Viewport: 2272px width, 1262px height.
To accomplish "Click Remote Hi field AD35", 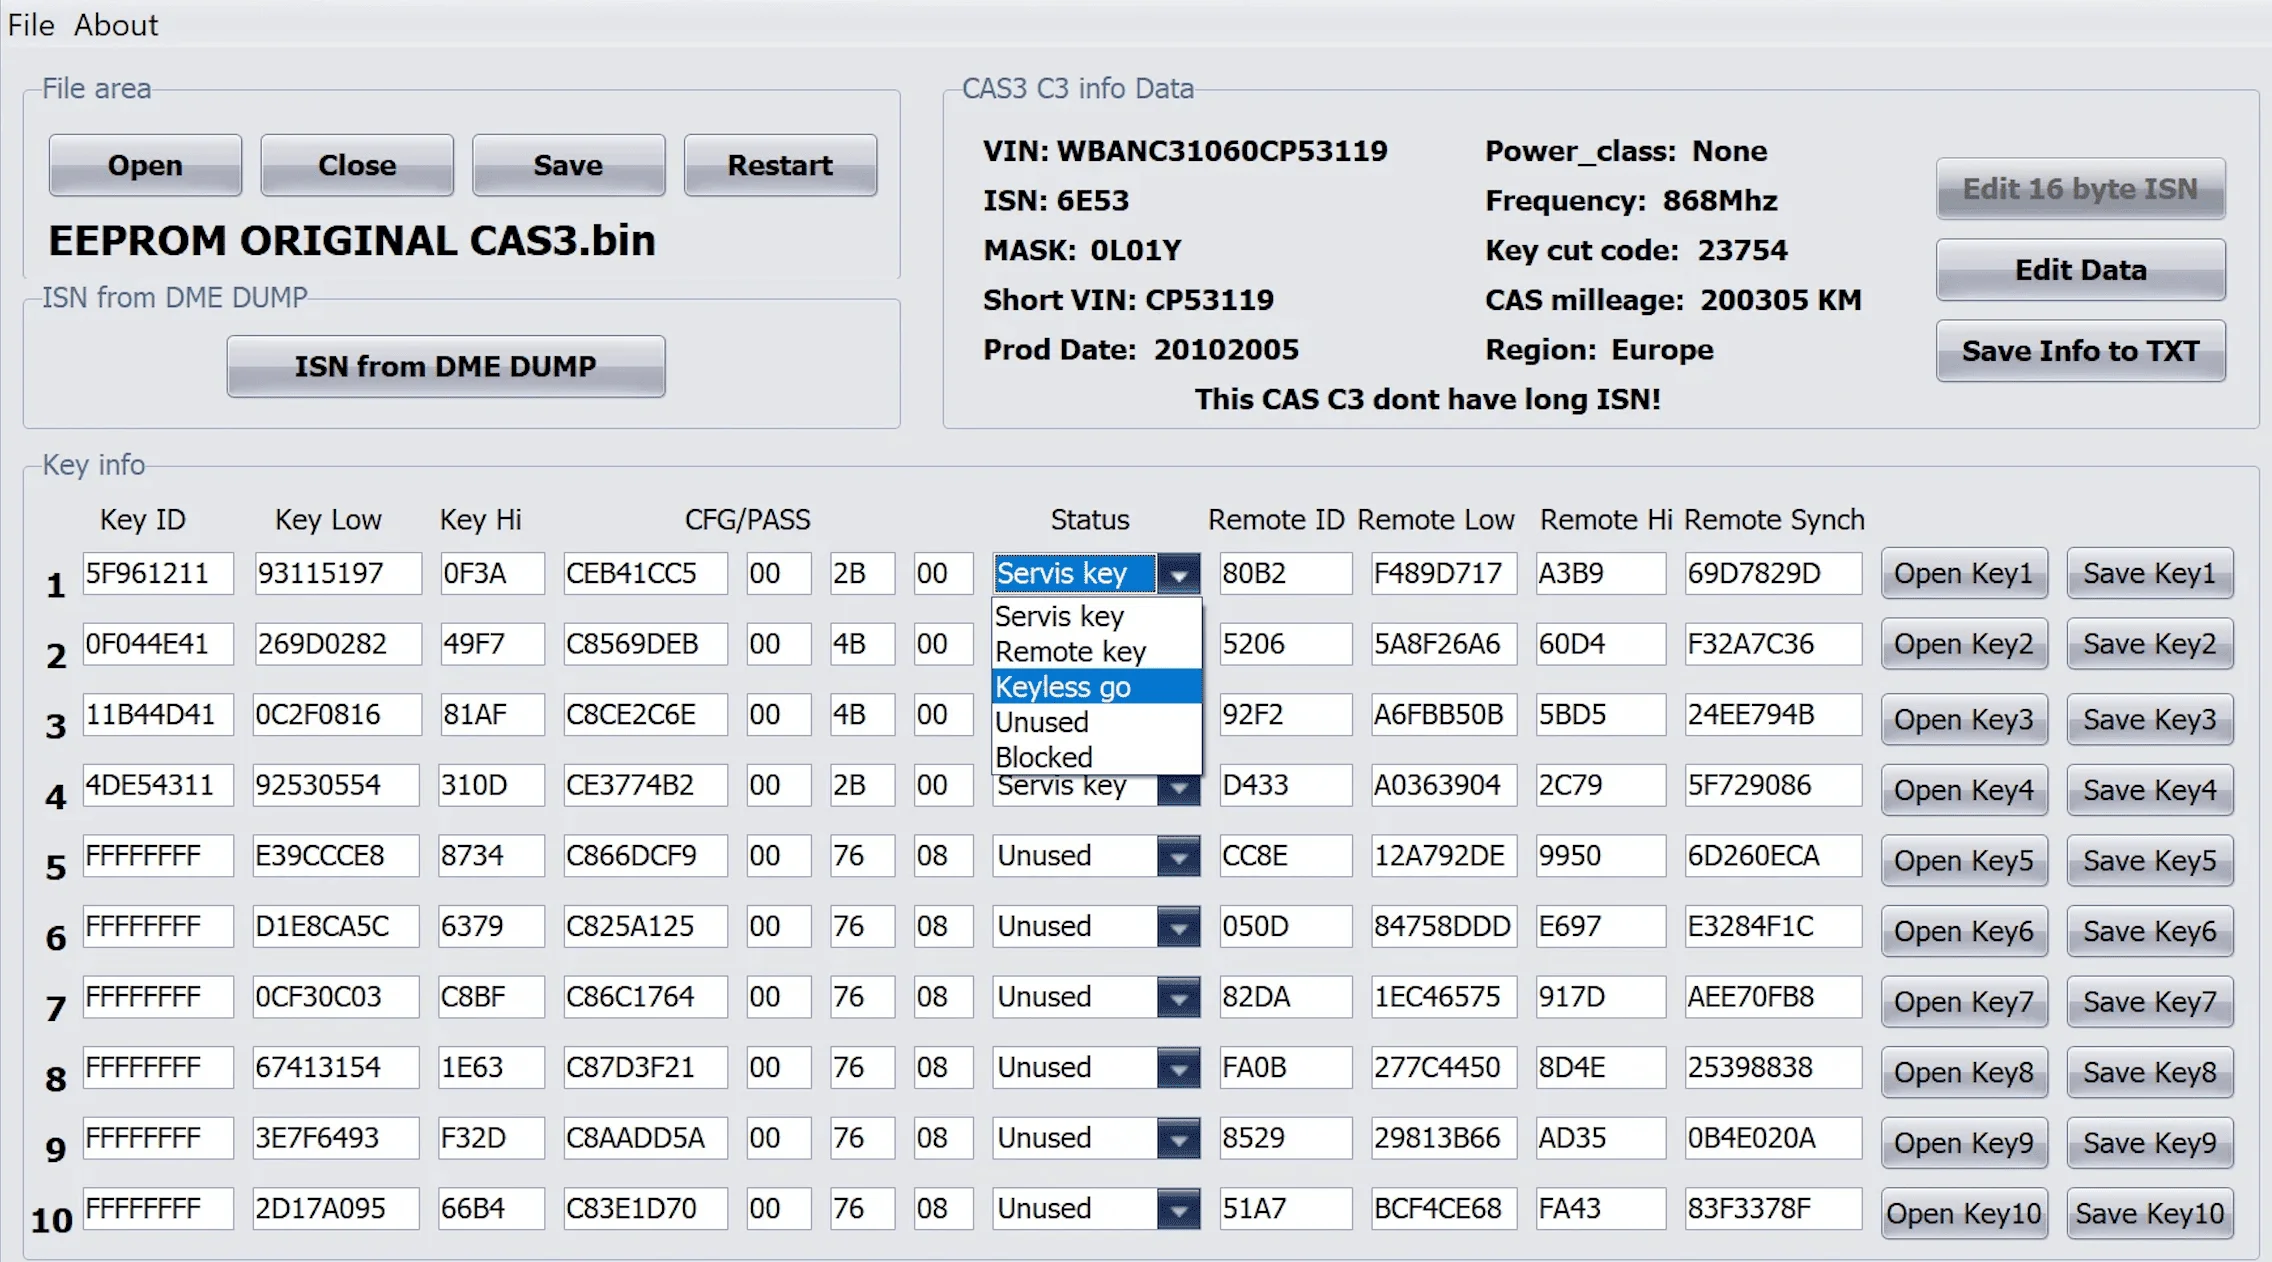I will click(x=1600, y=1138).
